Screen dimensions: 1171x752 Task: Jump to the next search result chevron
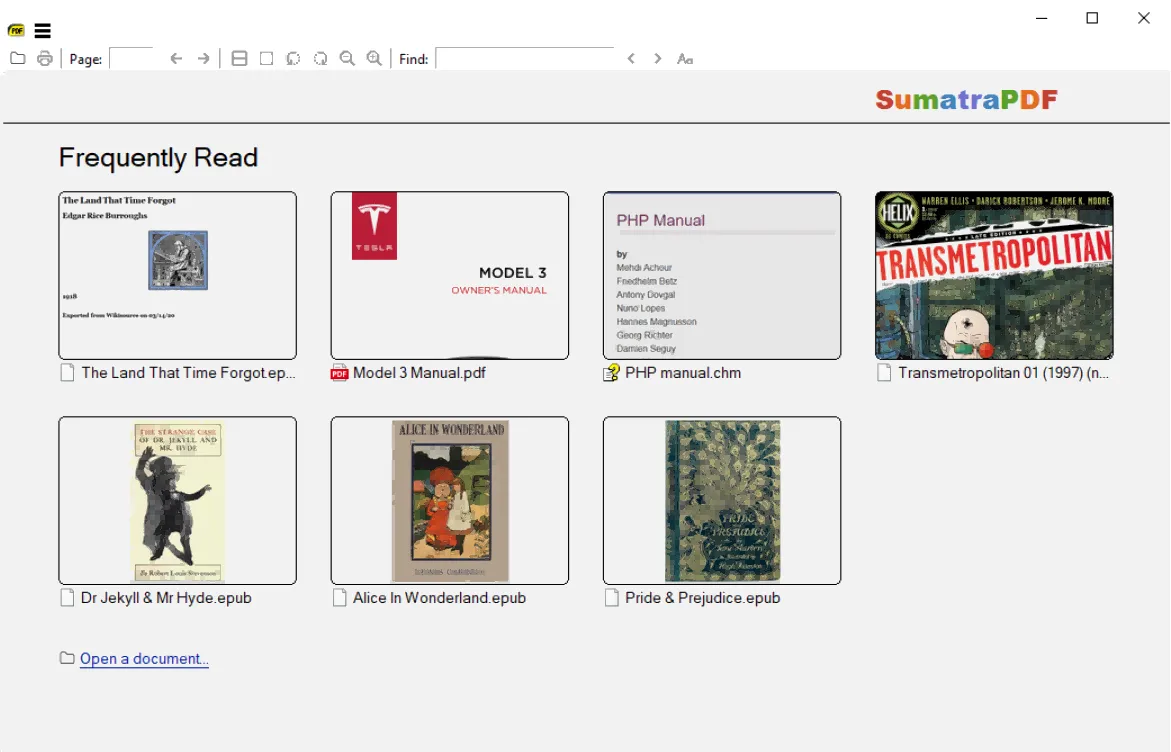click(x=657, y=59)
